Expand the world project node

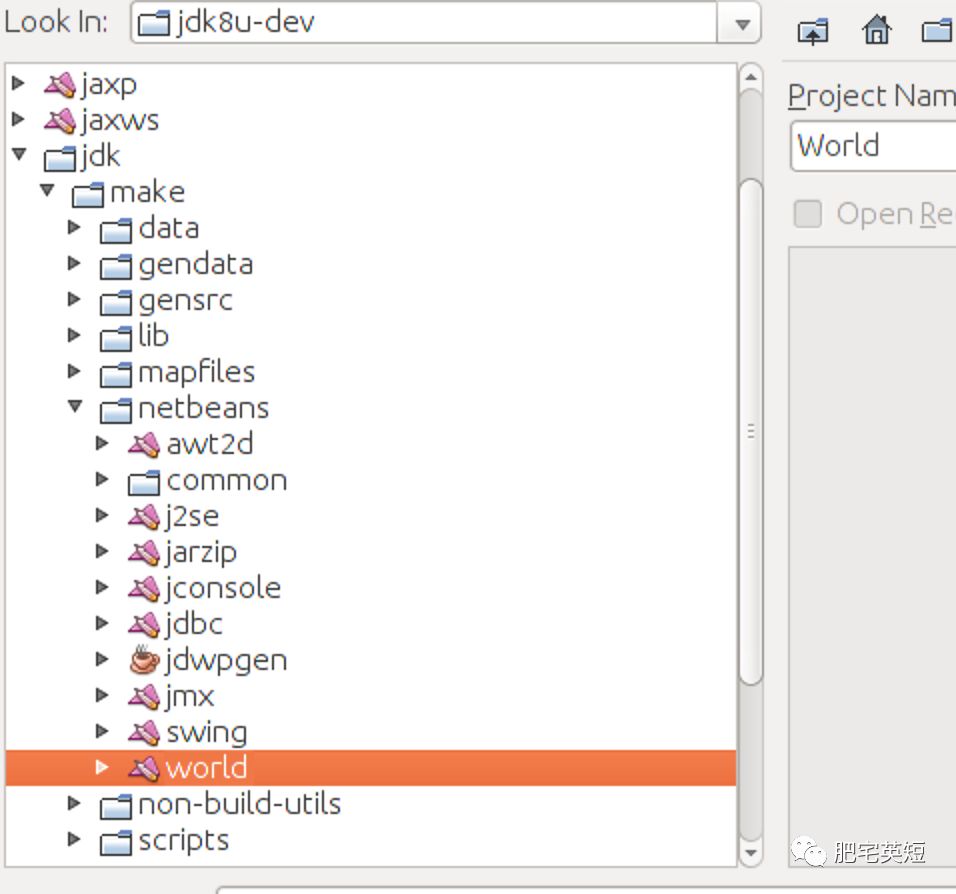102,767
